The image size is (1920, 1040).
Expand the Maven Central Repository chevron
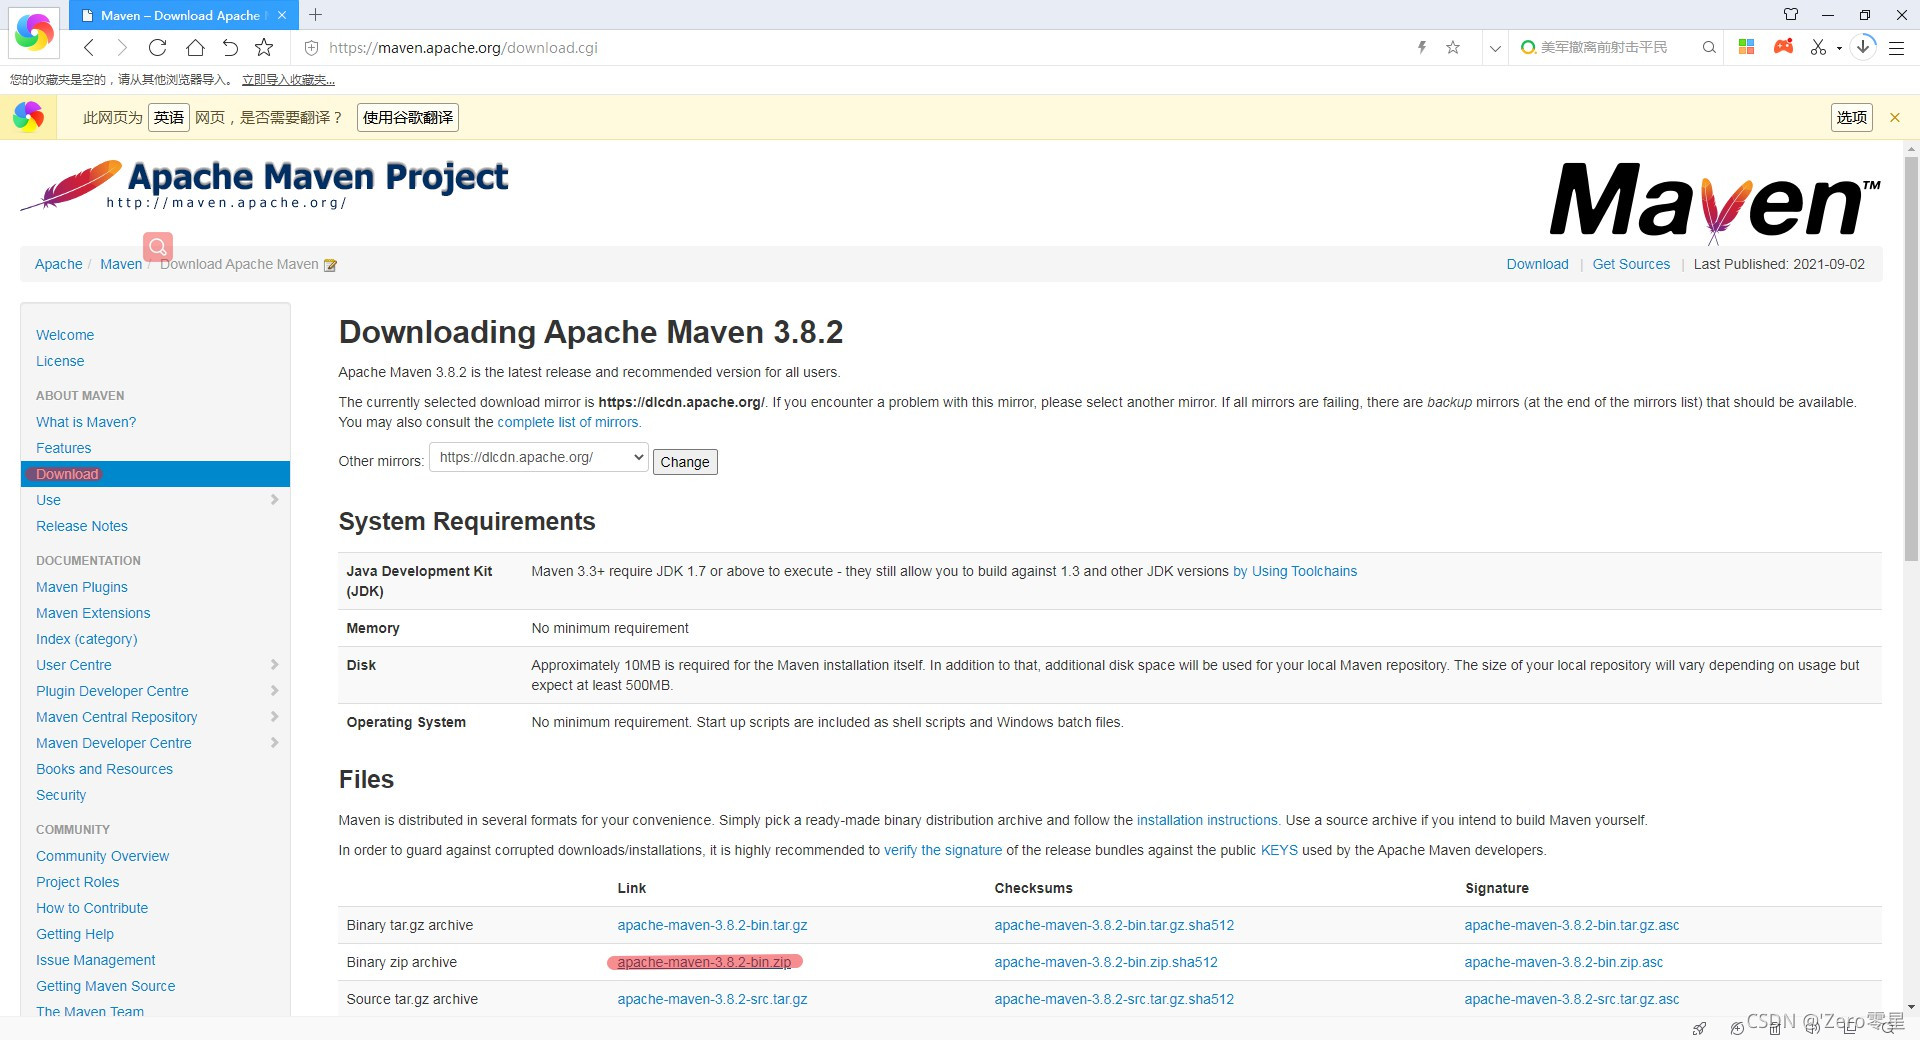click(x=274, y=716)
